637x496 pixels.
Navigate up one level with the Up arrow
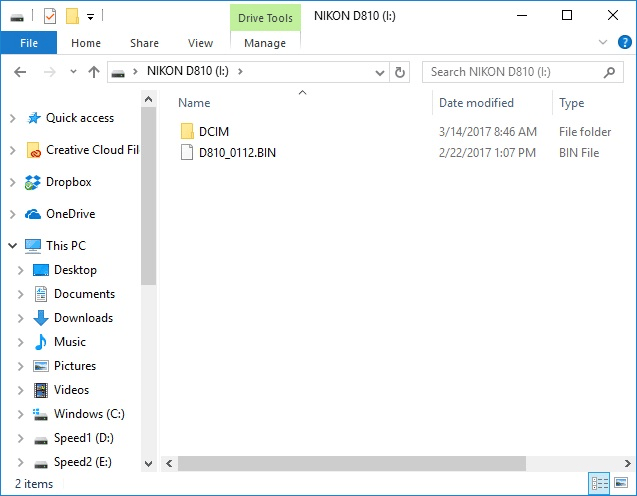(94, 72)
